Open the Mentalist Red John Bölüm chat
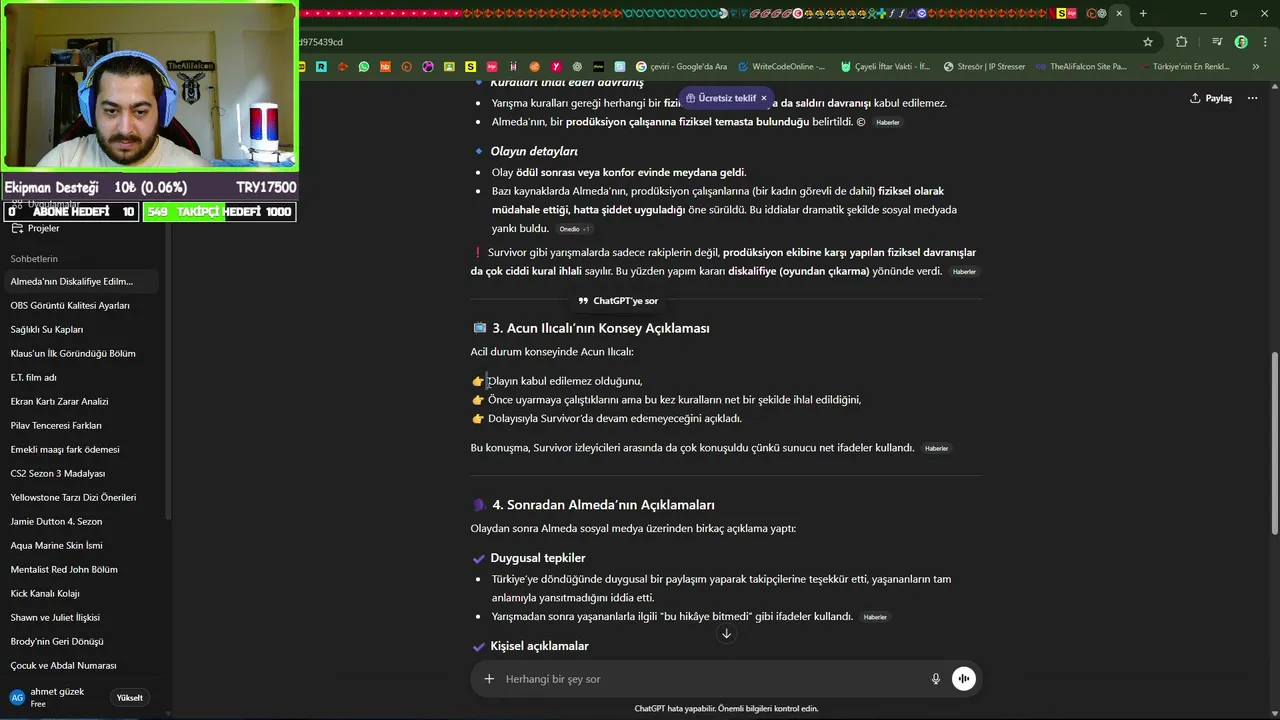This screenshot has height=720, width=1280. 80,569
